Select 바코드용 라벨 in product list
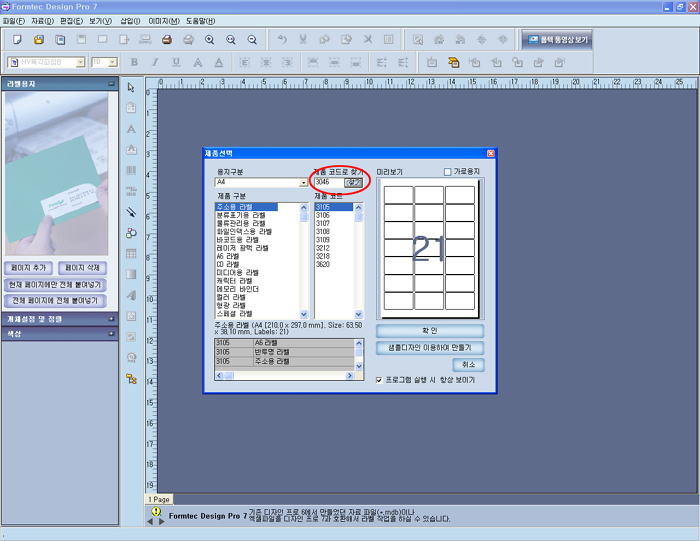This screenshot has height=541, width=700. (238, 240)
